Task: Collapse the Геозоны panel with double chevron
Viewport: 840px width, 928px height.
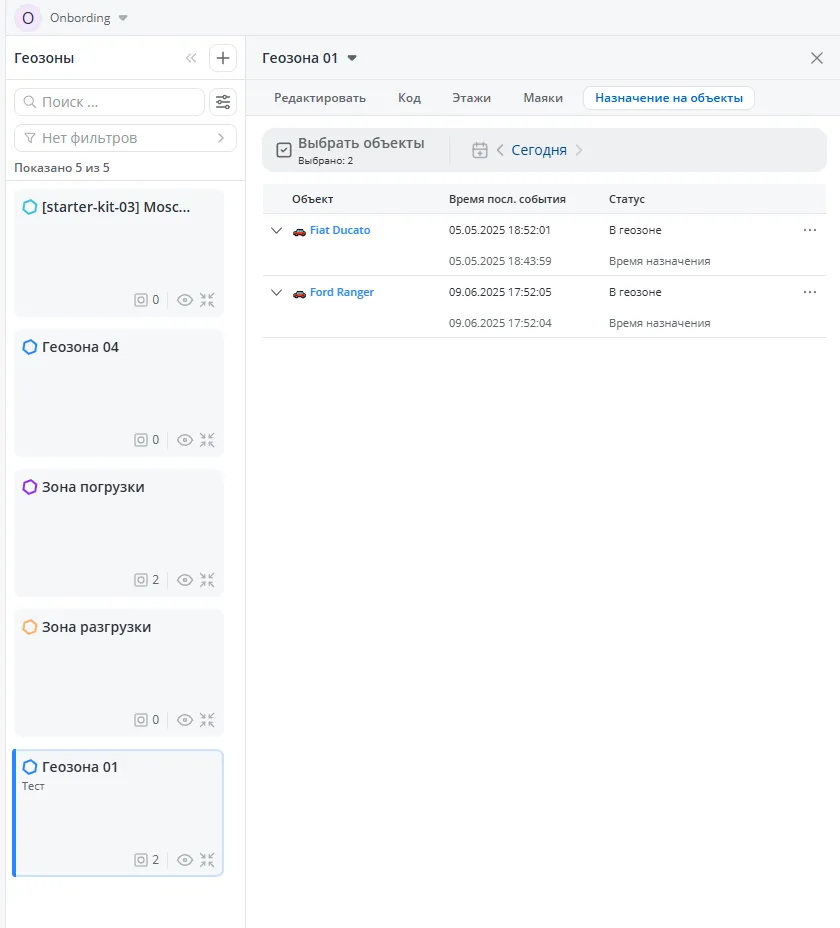Action: tap(191, 58)
